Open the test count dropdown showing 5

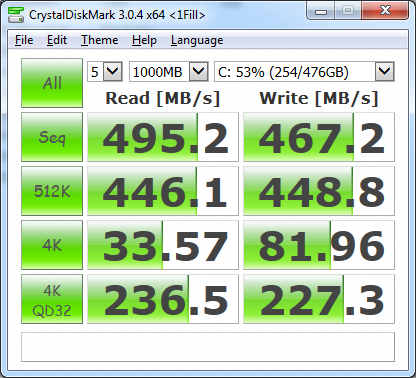[105, 72]
